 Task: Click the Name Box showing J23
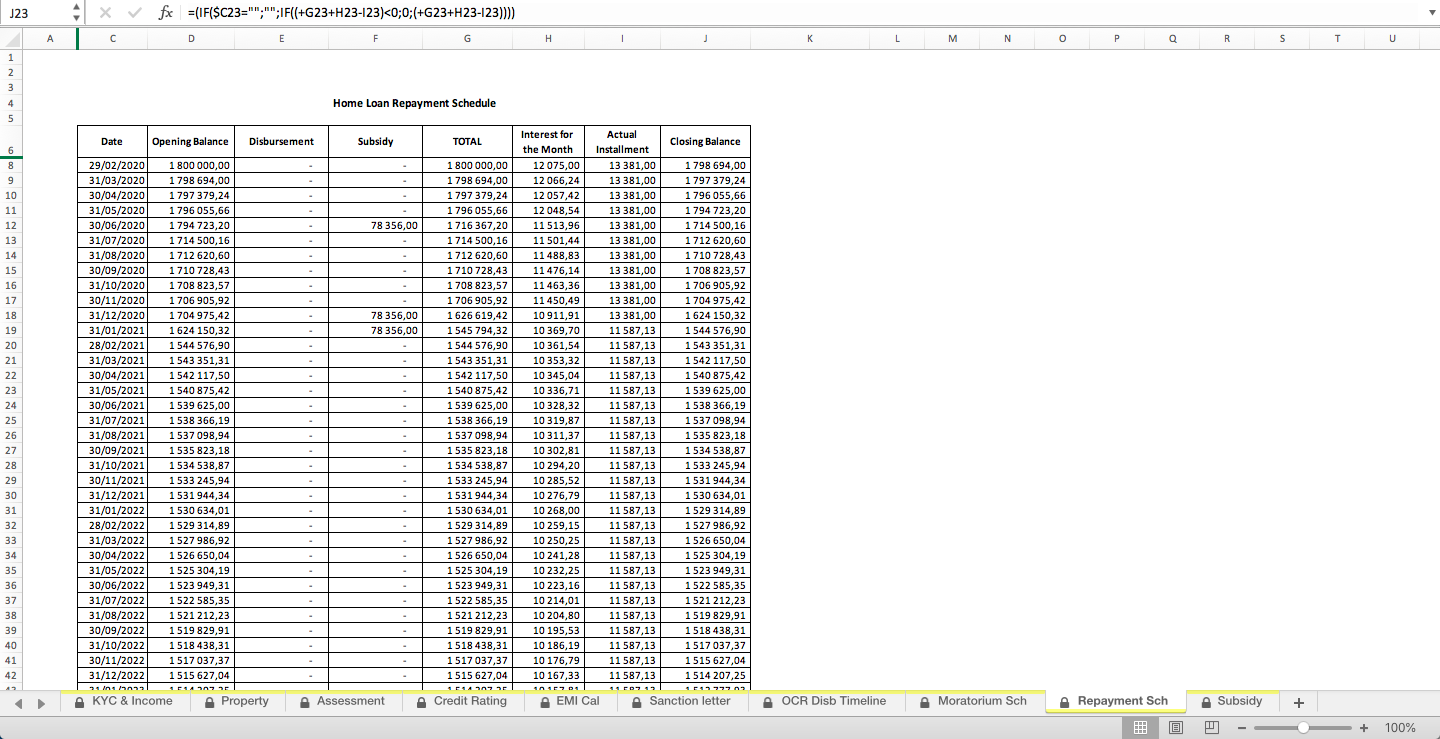point(38,13)
